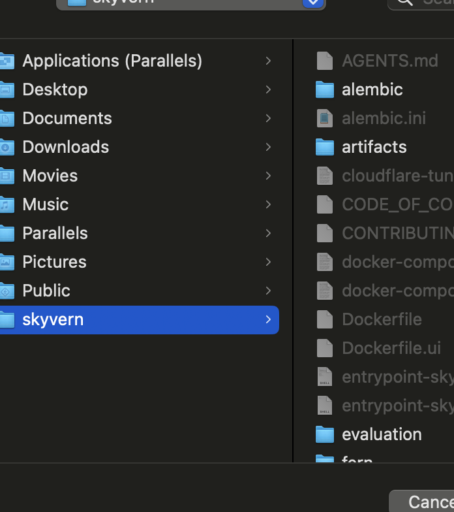Click the Music folder icon
The image size is (454, 512).
(x=7, y=205)
